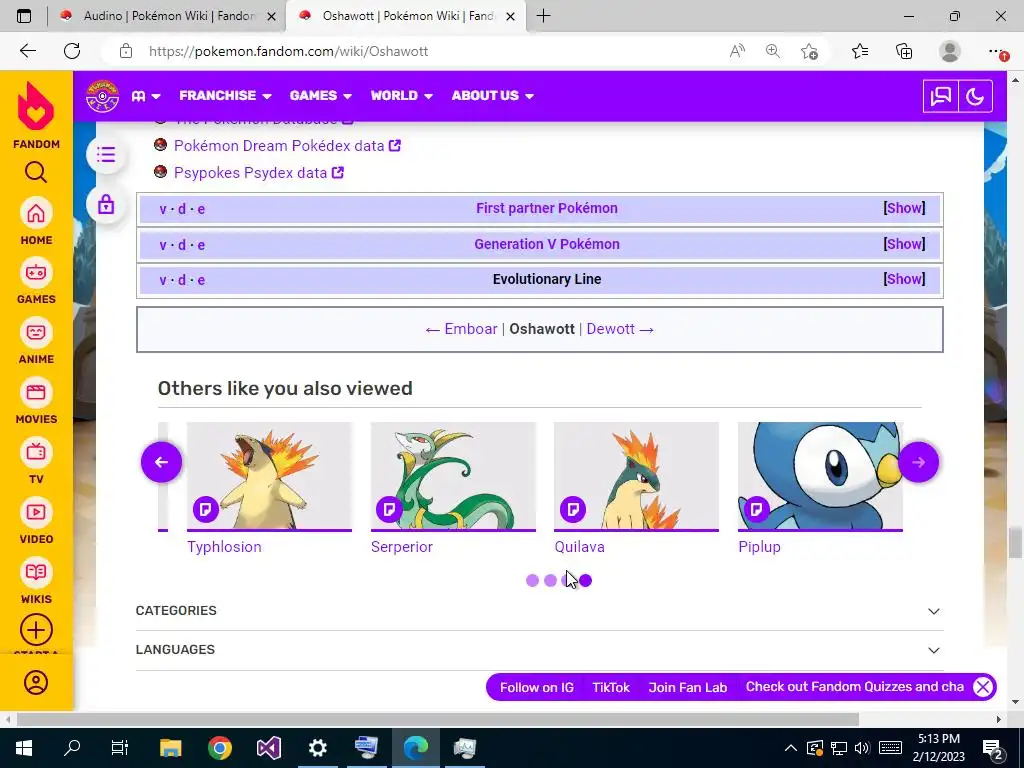Open the WORLD dropdown menu
Image resolution: width=1024 pixels, height=768 pixels.
[402, 95]
